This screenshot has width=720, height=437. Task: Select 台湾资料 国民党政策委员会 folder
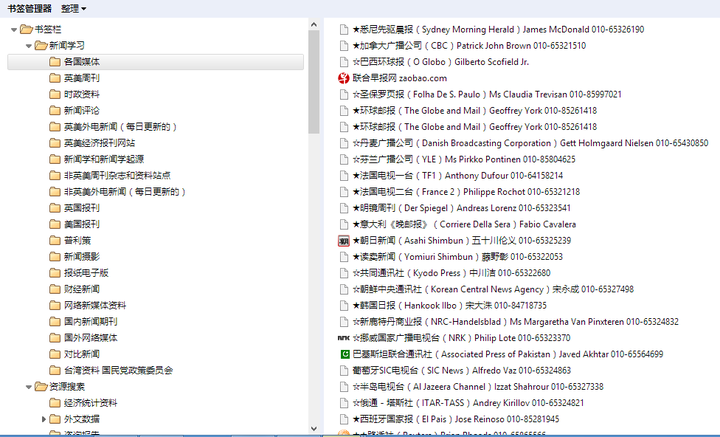(x=118, y=370)
